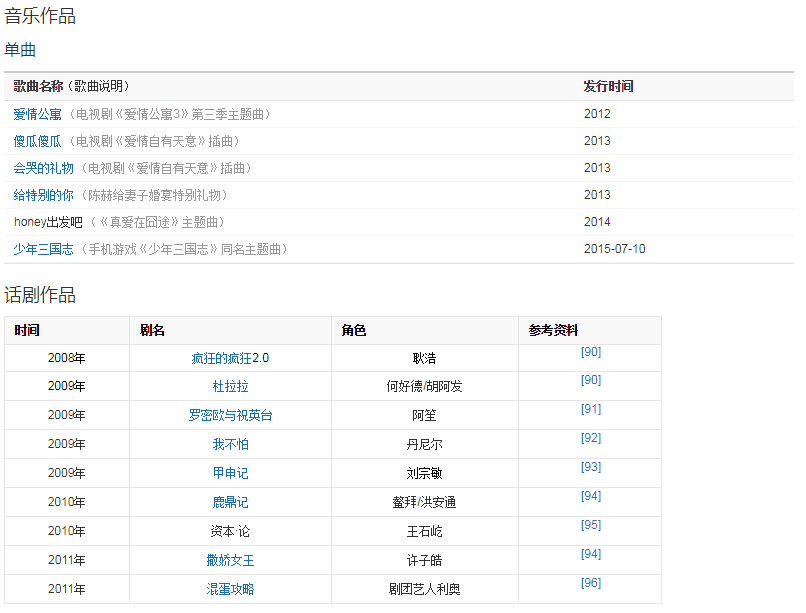The height and width of the screenshot is (613, 806).
Task: Open the play 疯狂的疯狂2.0
Action: pyautogui.click(x=230, y=358)
